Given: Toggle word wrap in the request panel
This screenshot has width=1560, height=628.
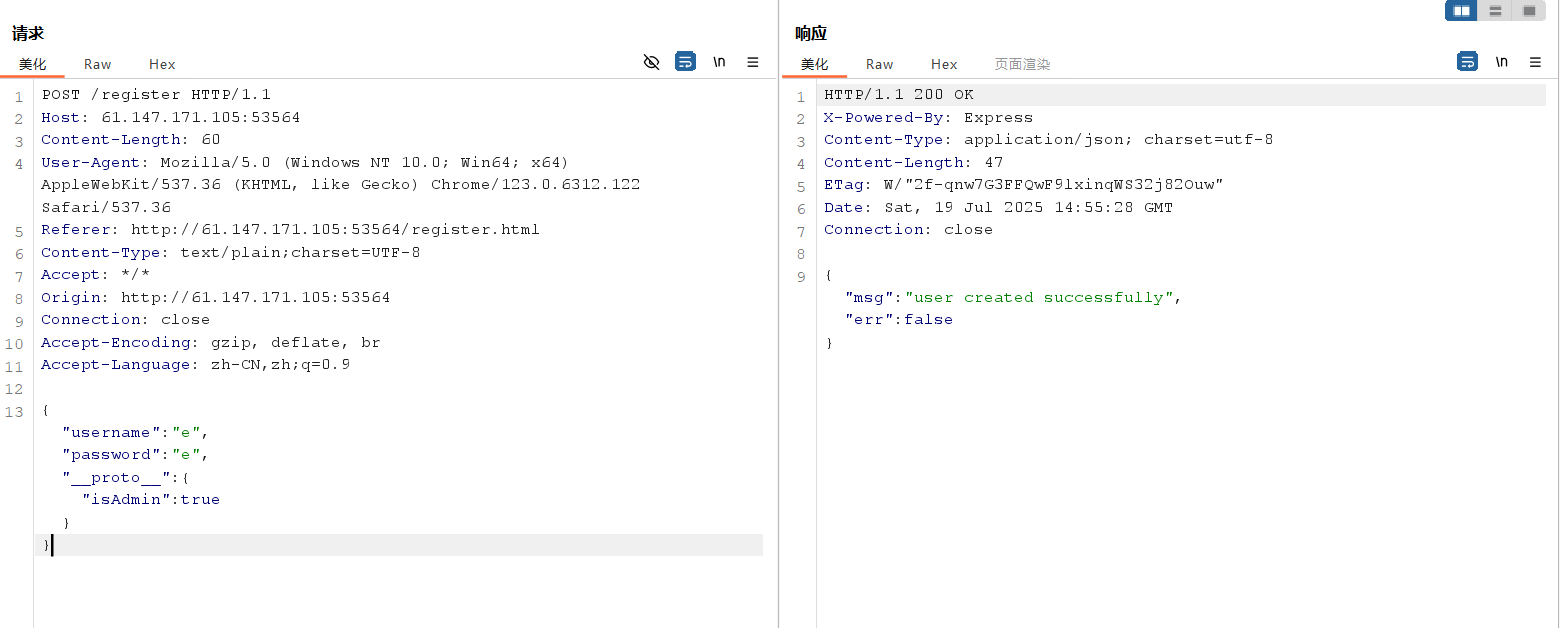Looking at the screenshot, I should click(x=685, y=62).
